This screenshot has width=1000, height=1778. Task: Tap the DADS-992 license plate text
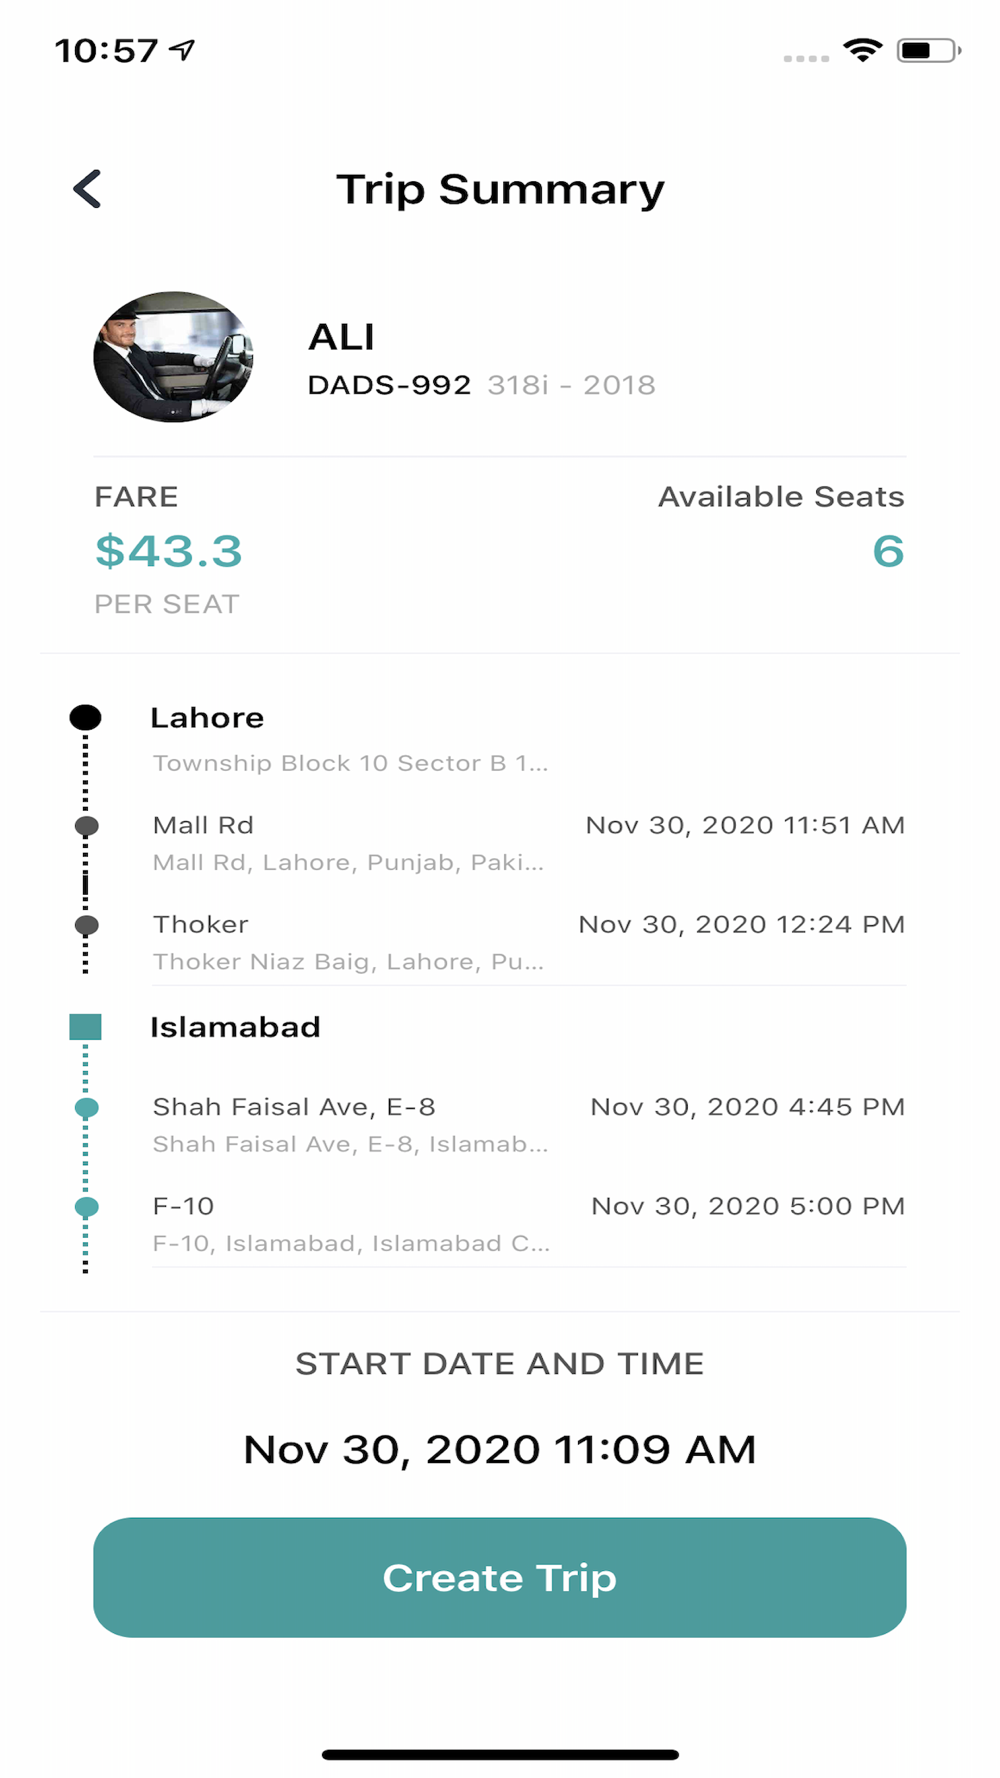[389, 385]
